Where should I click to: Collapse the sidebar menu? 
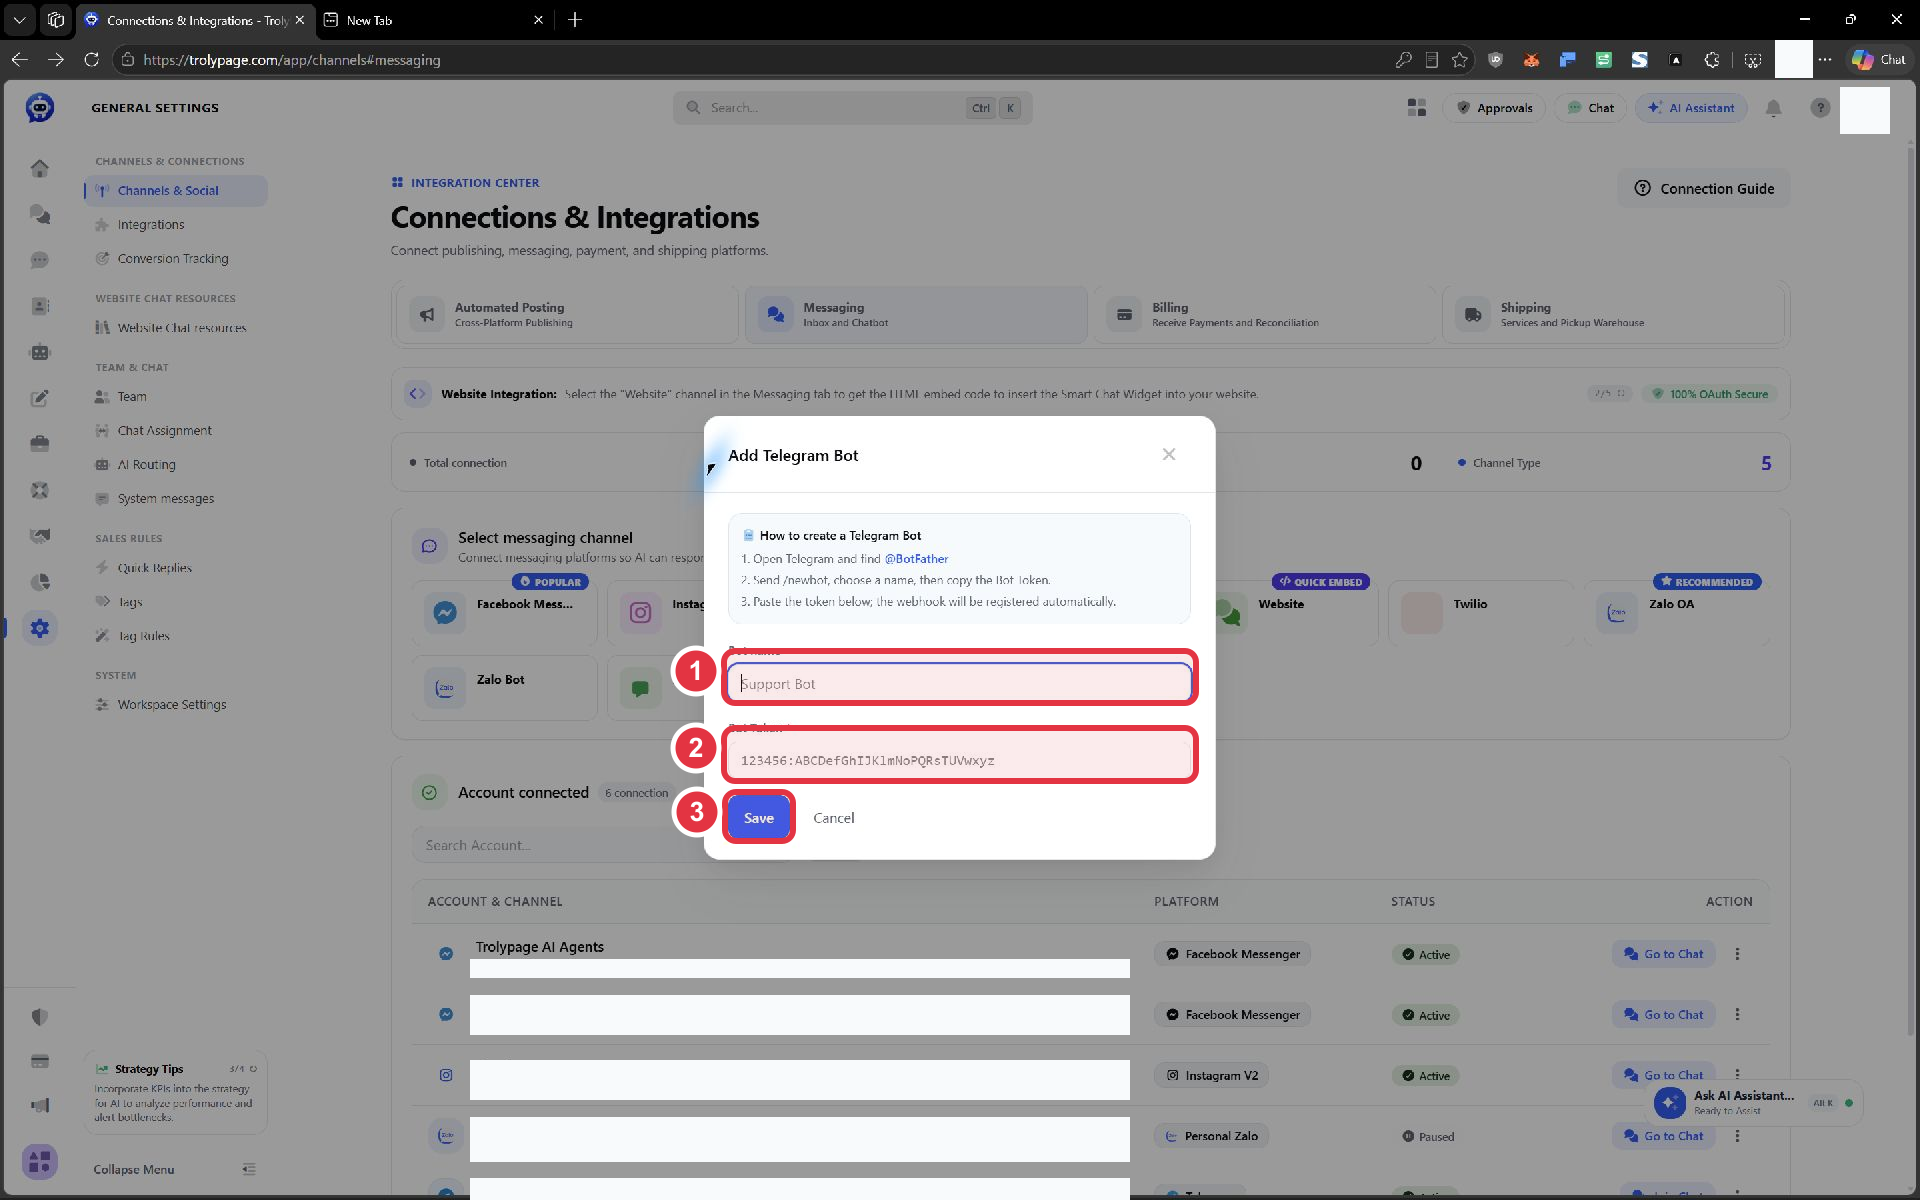pos(176,1169)
